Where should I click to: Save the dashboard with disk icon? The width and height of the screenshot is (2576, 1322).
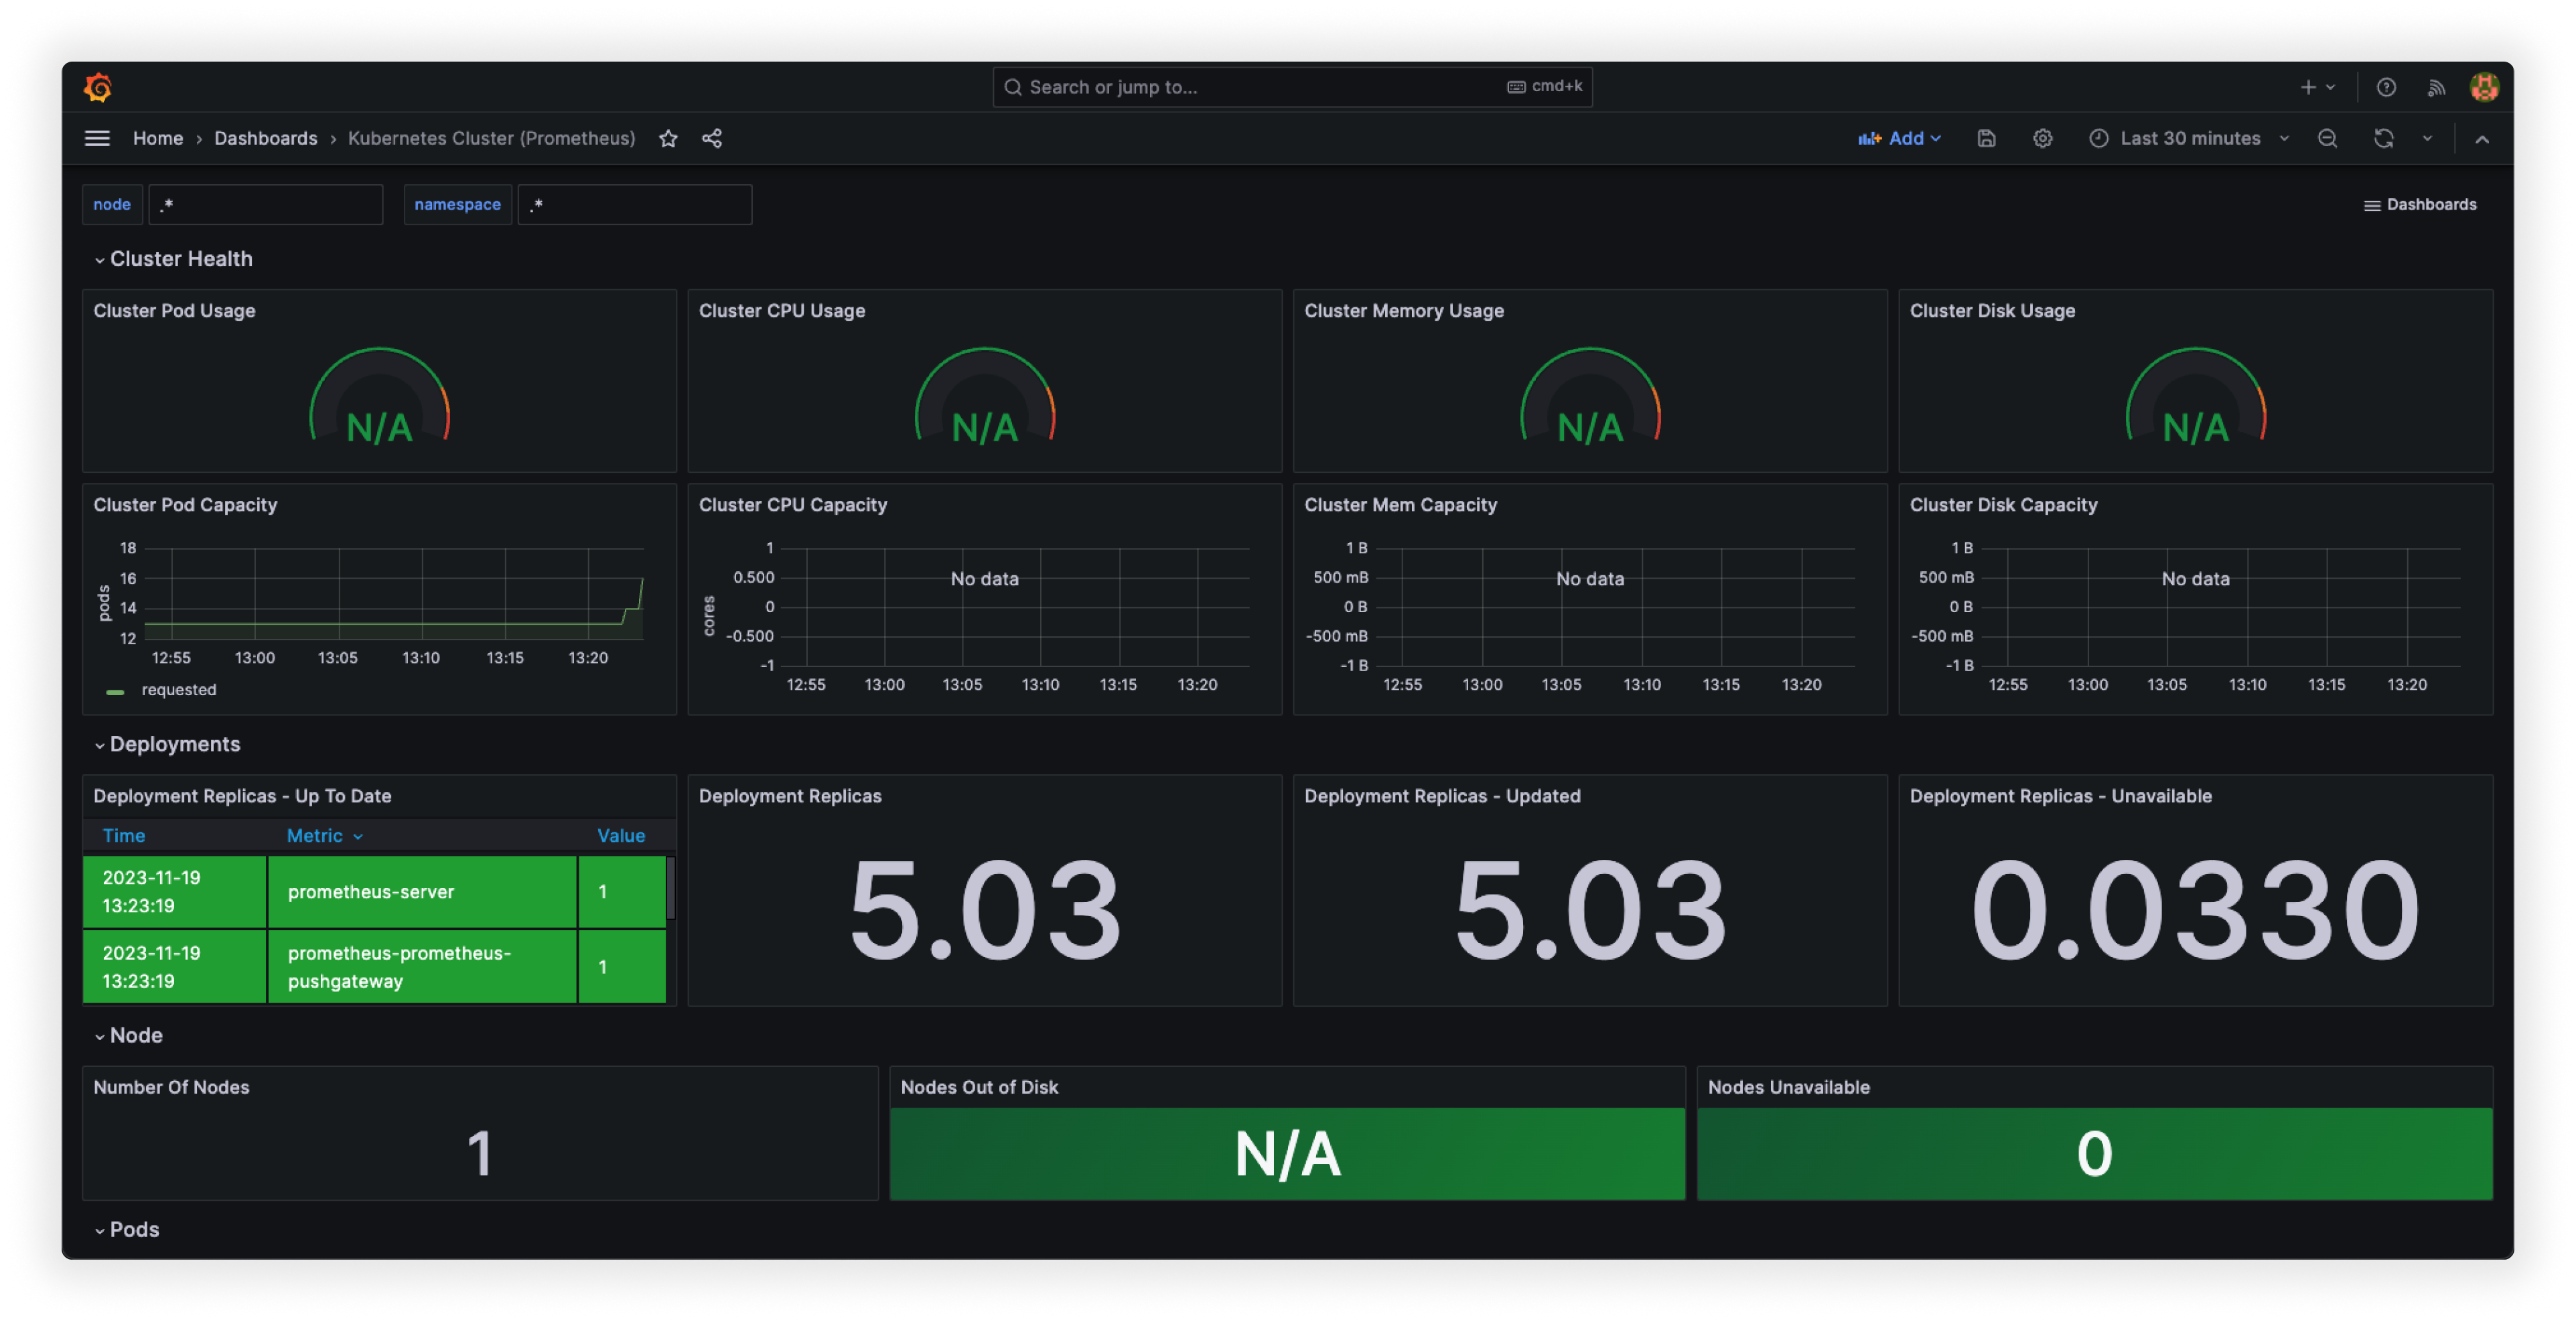pos(1986,138)
